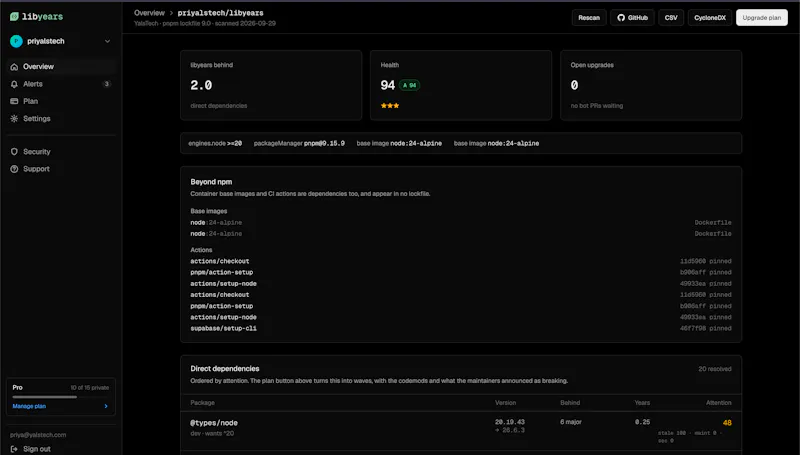The image size is (800, 455).
Task: Click the Manage plan chevron arrow
Action: tap(106, 406)
